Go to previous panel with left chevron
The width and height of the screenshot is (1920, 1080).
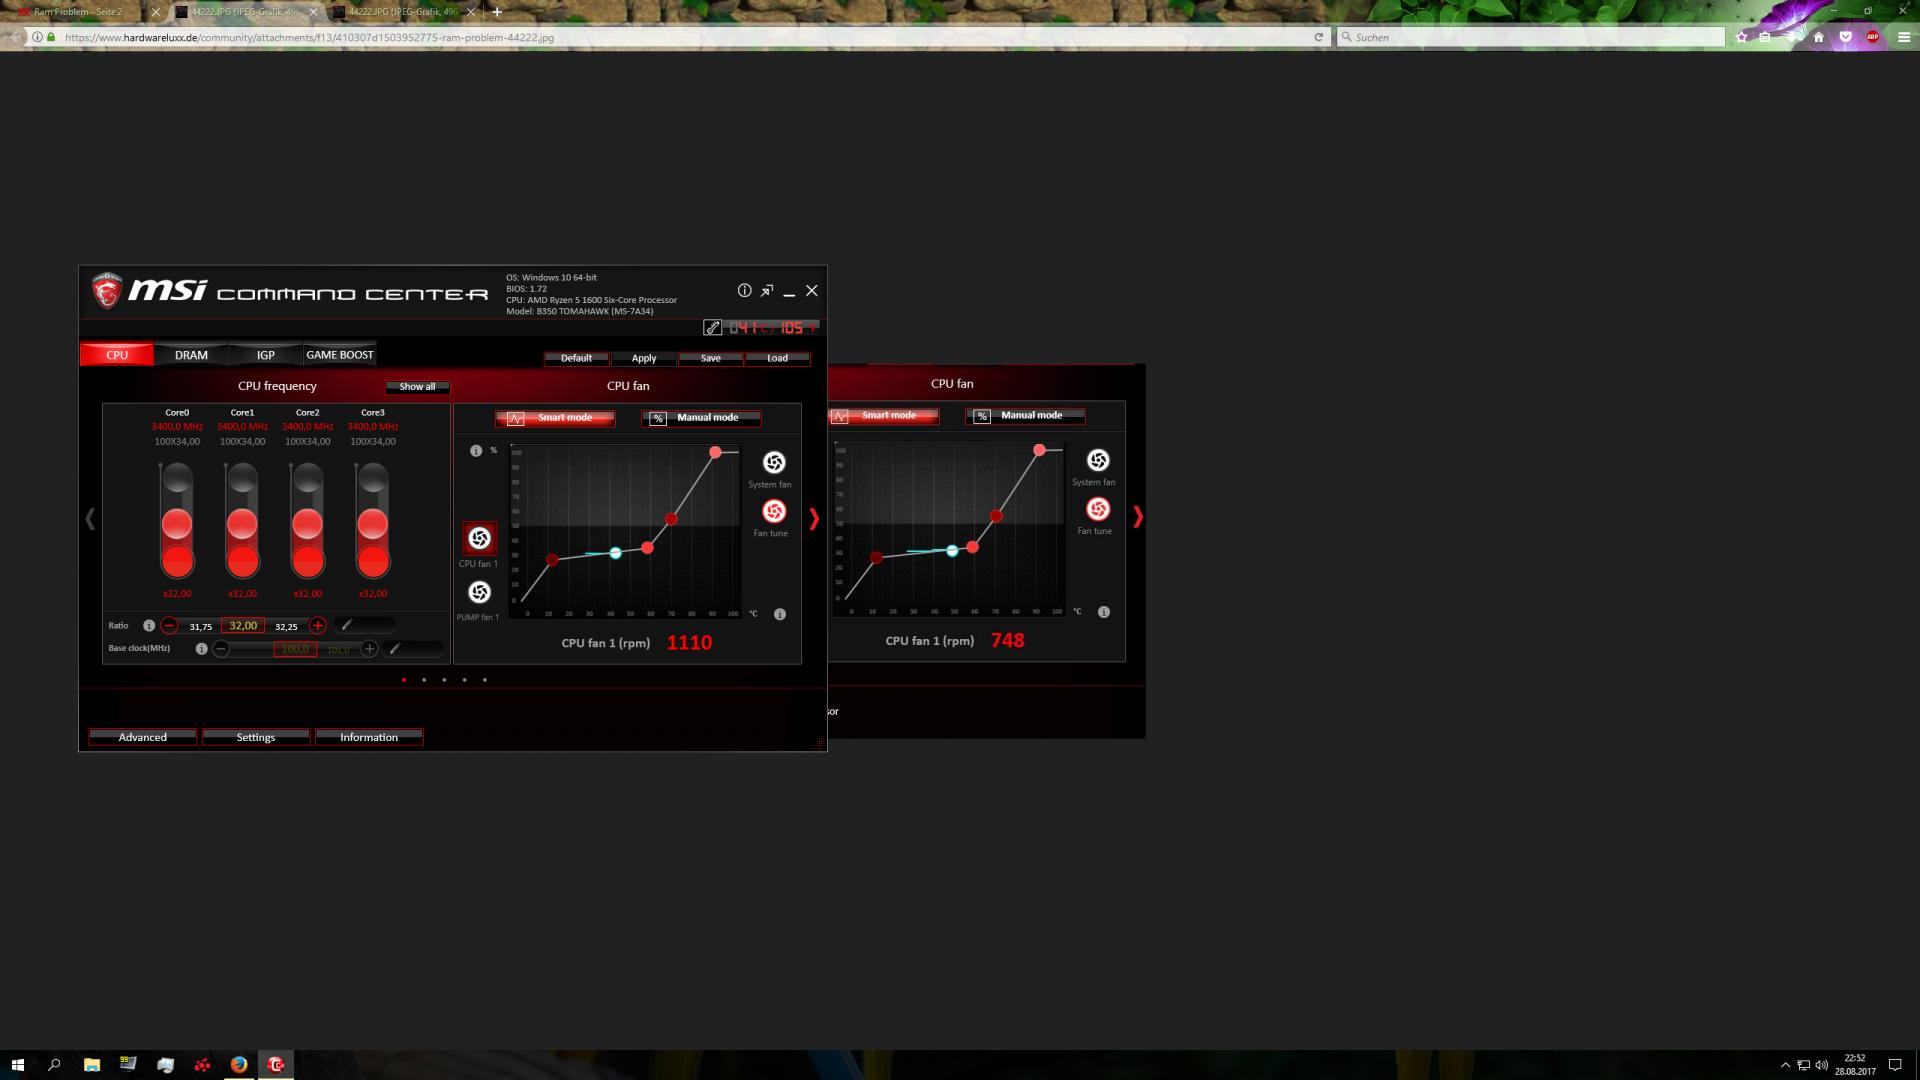pyautogui.click(x=90, y=518)
